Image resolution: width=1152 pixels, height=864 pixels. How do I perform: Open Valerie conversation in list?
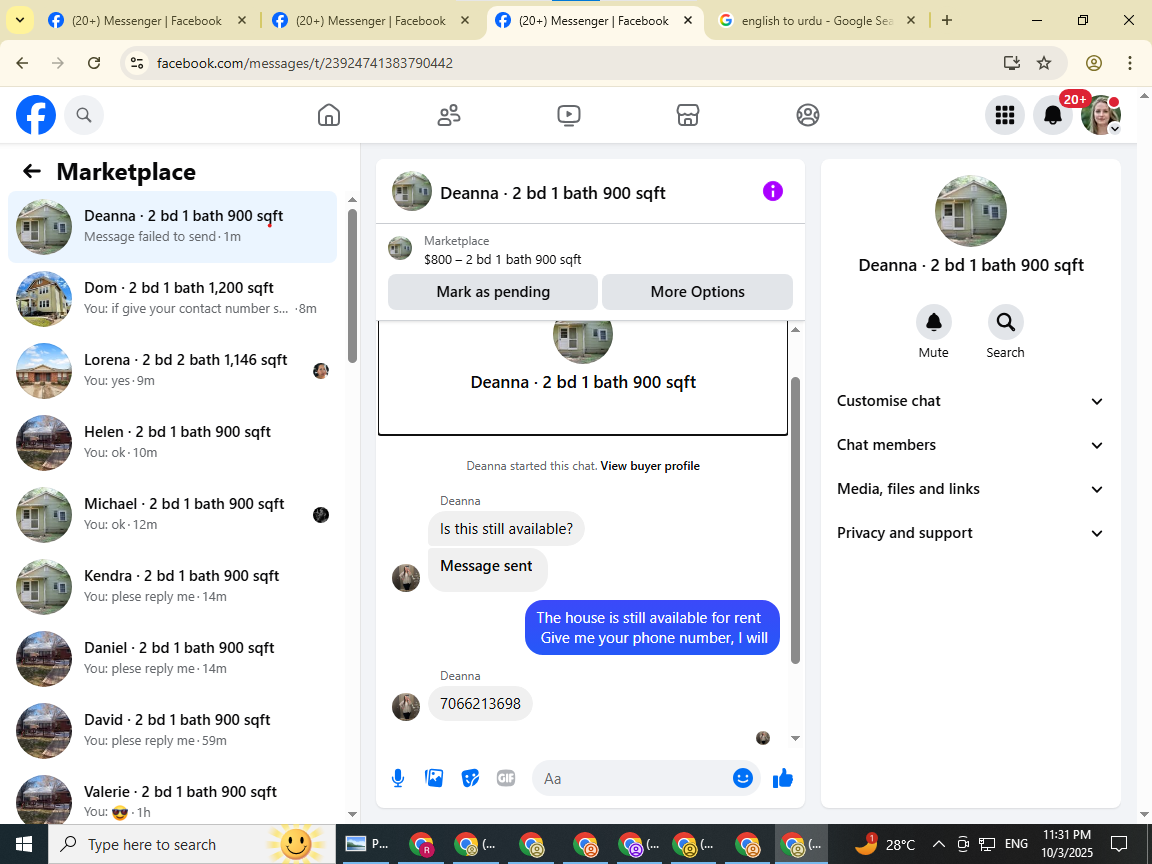click(173, 796)
